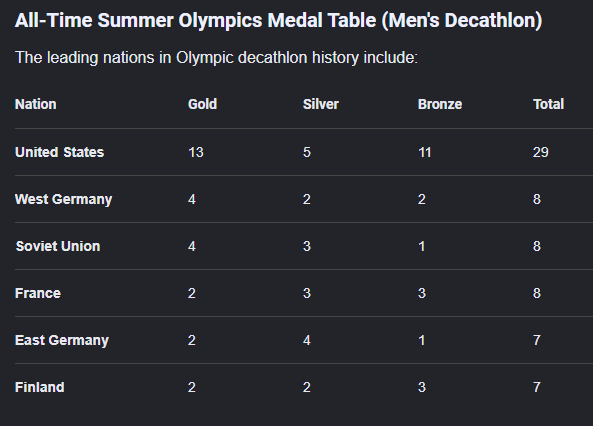Select United States total of 29
This screenshot has width=593, height=426.
point(541,152)
